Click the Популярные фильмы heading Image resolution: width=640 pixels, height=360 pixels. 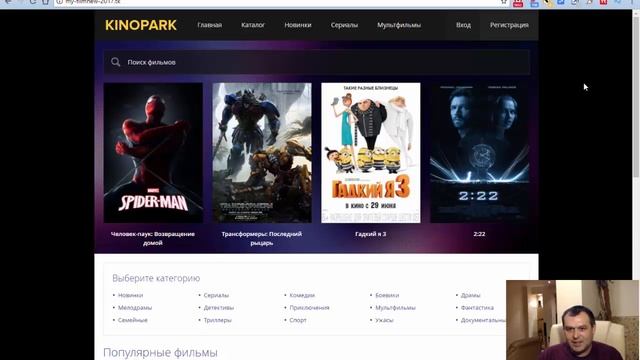click(160, 353)
